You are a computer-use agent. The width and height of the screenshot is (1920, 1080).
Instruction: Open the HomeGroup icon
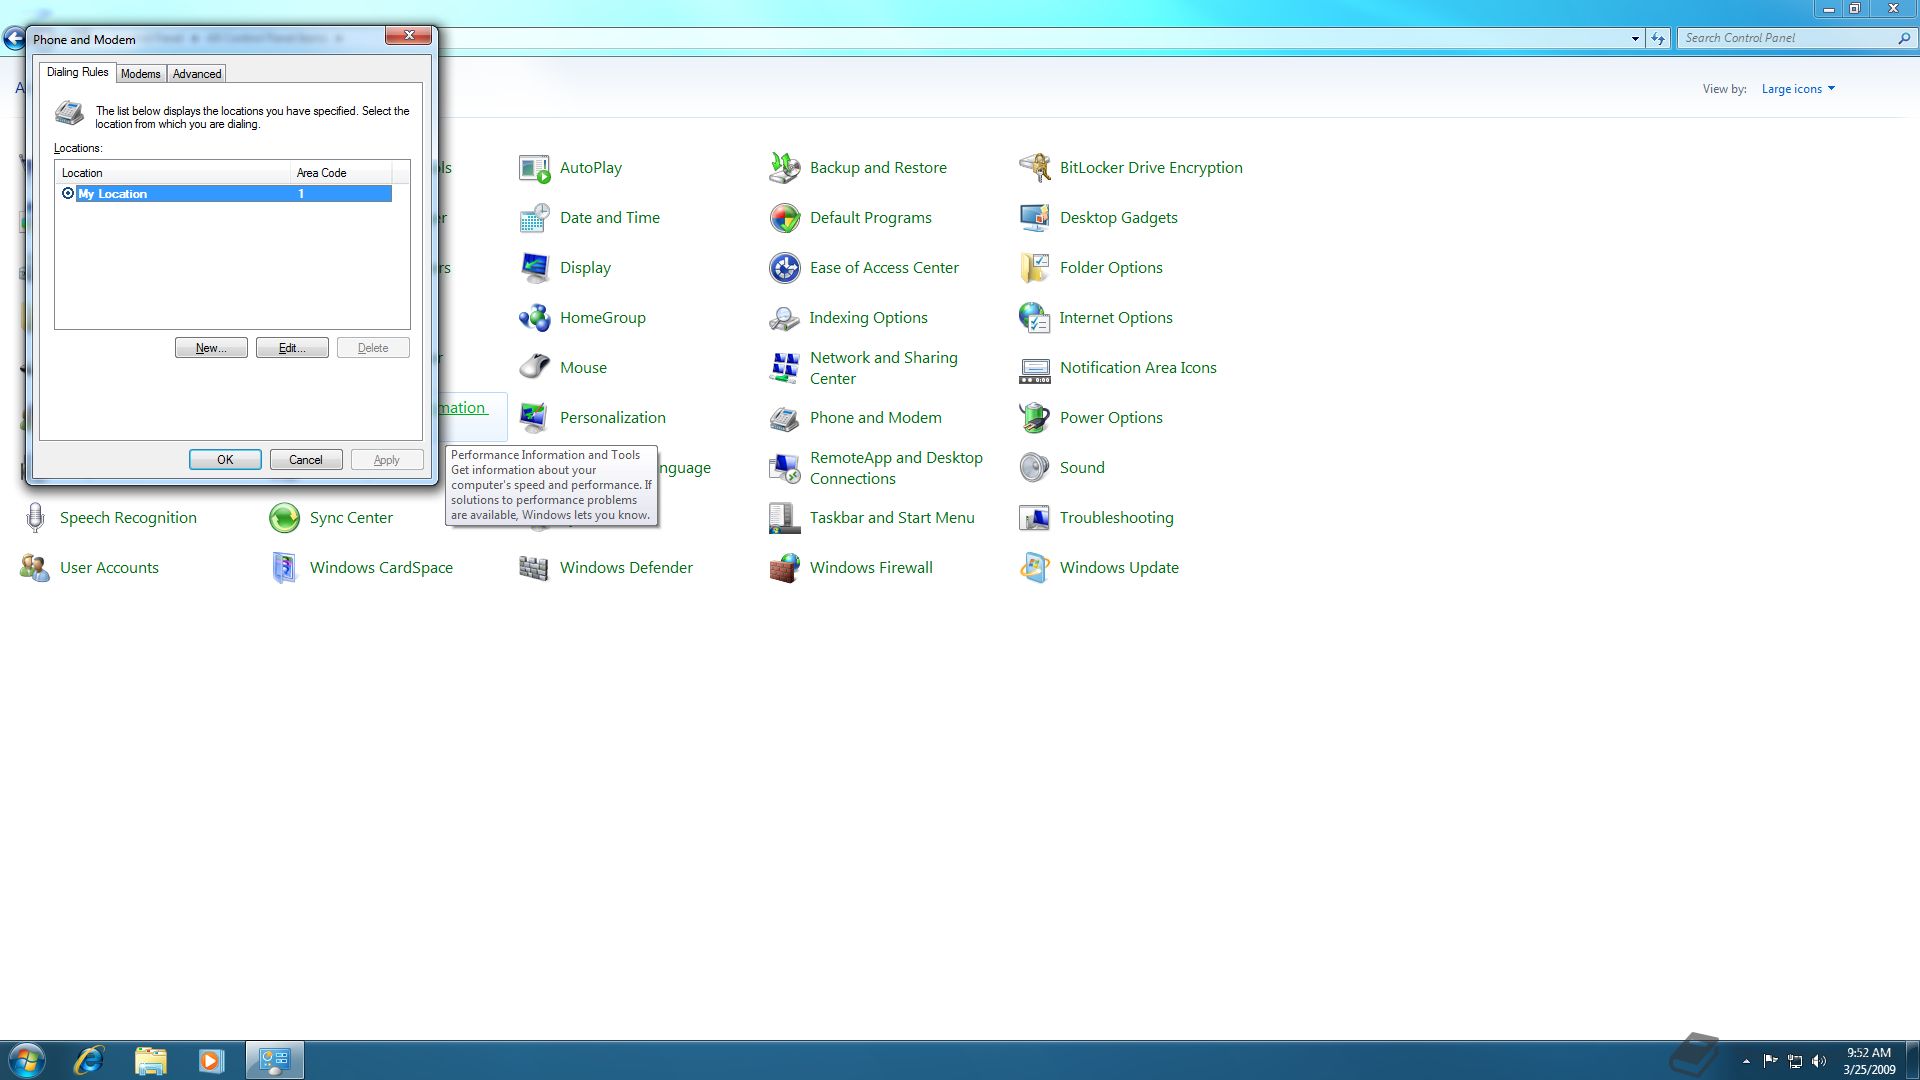coord(534,318)
